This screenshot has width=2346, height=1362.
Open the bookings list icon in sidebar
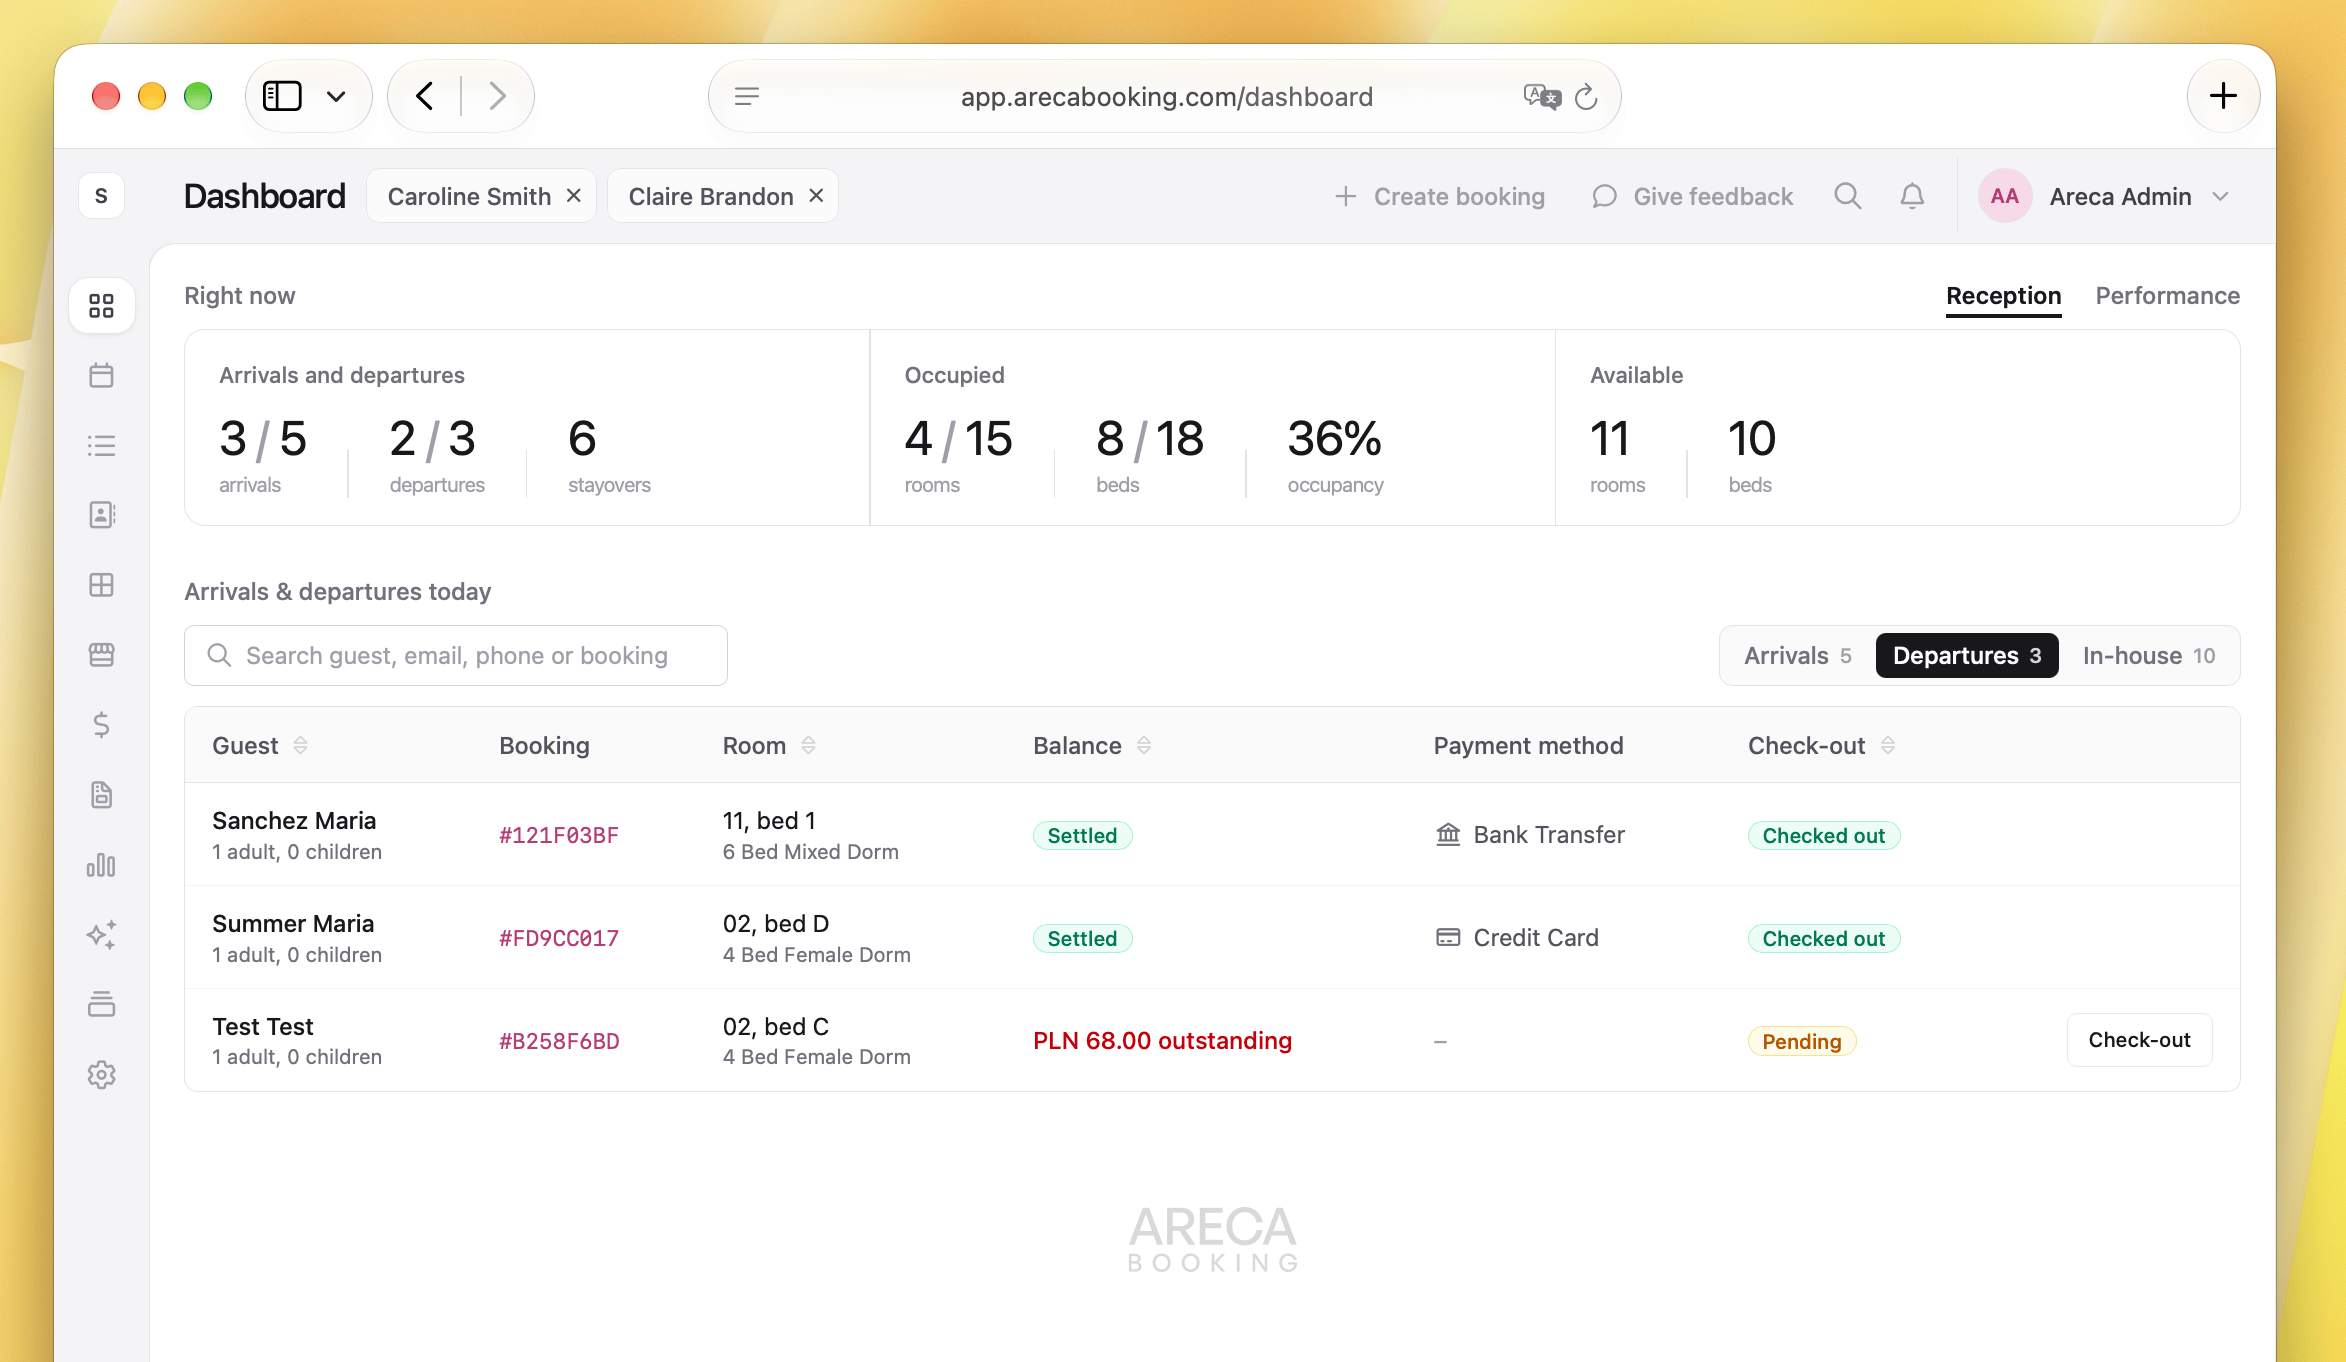[101, 445]
